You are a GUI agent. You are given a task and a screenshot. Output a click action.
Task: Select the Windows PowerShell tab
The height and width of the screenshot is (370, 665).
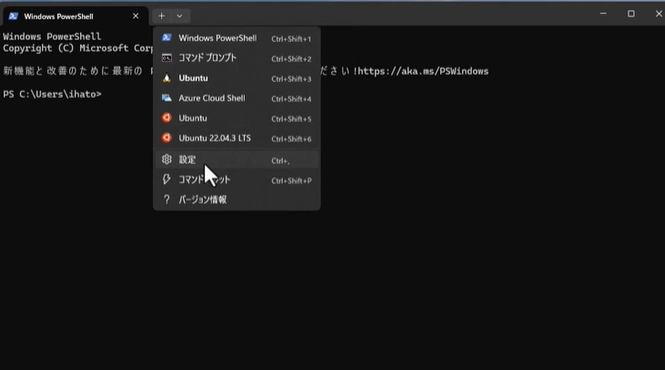[x=75, y=16]
